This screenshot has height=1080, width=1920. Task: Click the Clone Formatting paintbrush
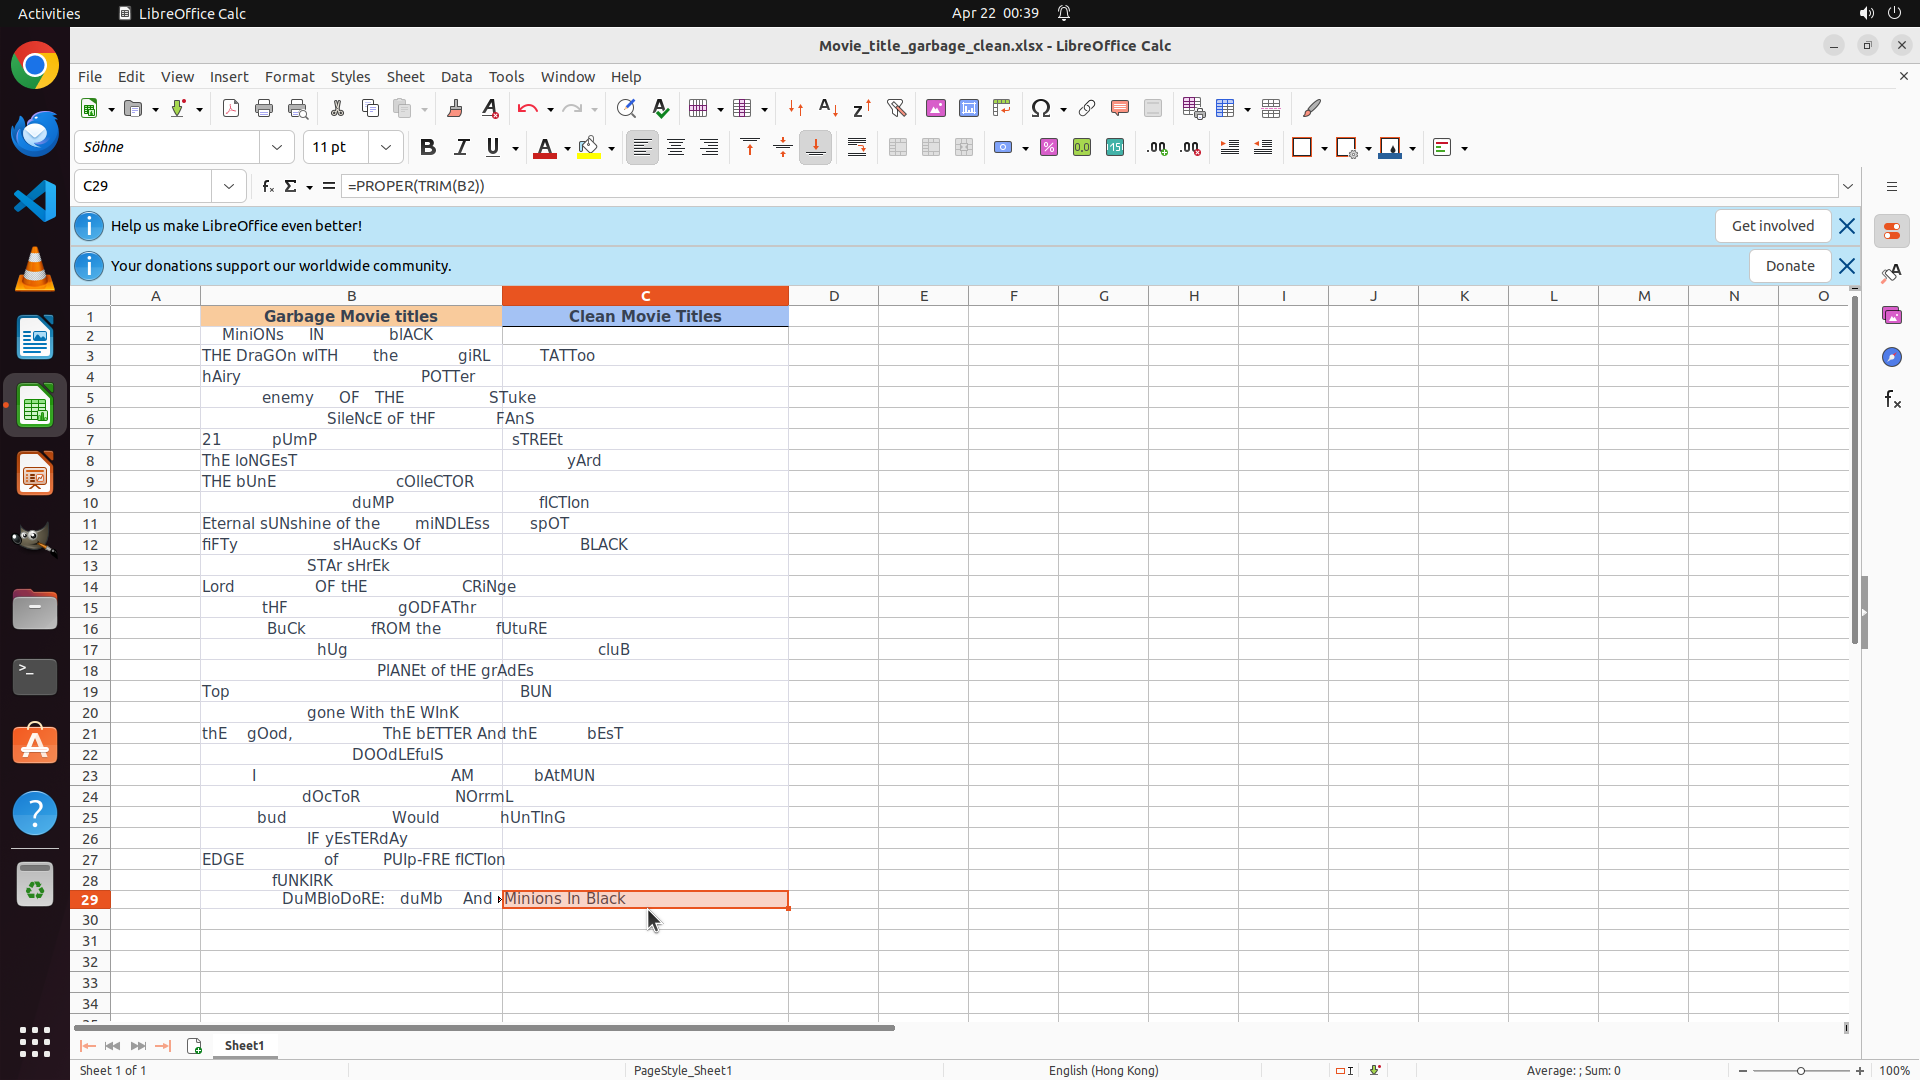pos(455,108)
